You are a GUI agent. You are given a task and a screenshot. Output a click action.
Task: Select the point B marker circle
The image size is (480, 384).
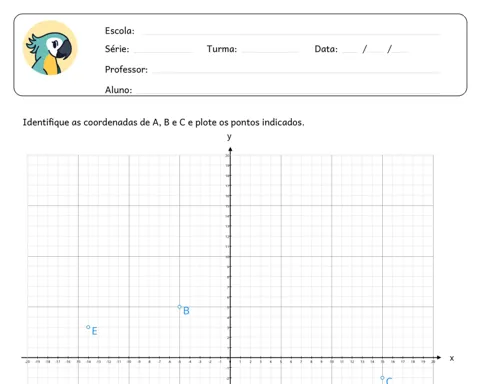(x=179, y=307)
